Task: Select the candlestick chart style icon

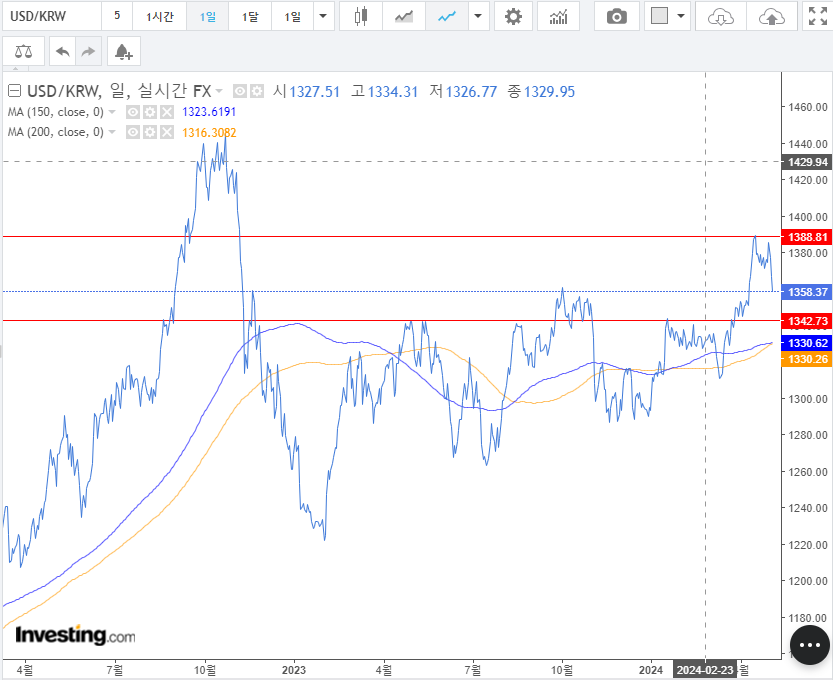Action: pos(361,16)
